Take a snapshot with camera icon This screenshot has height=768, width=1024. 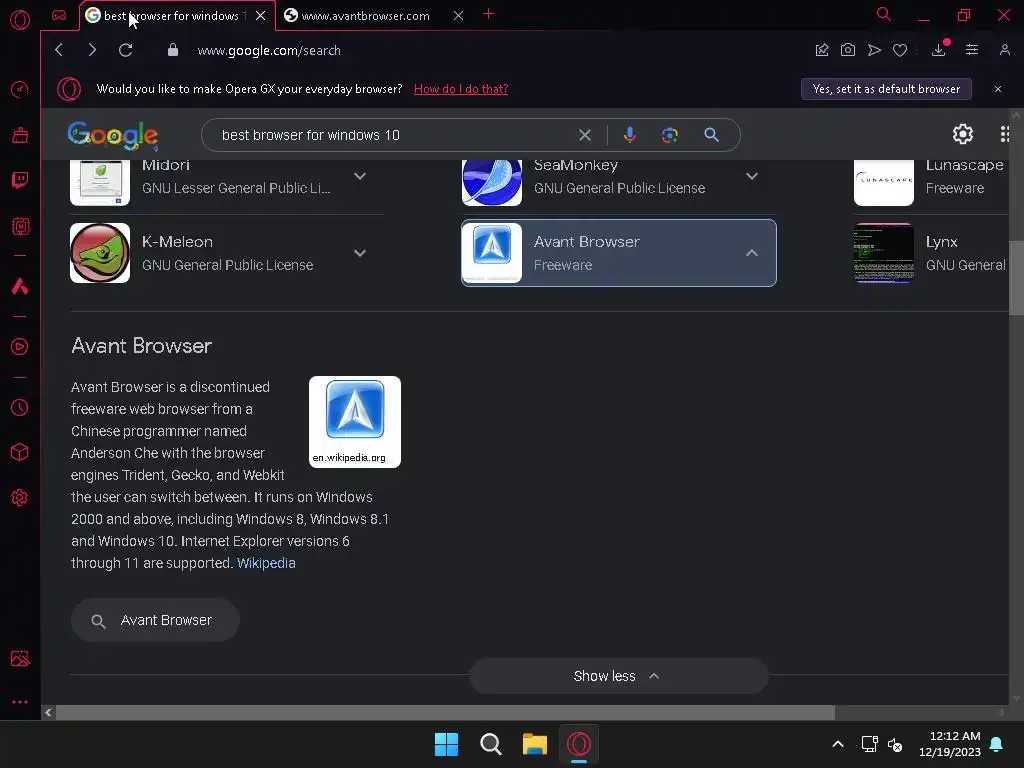click(848, 50)
